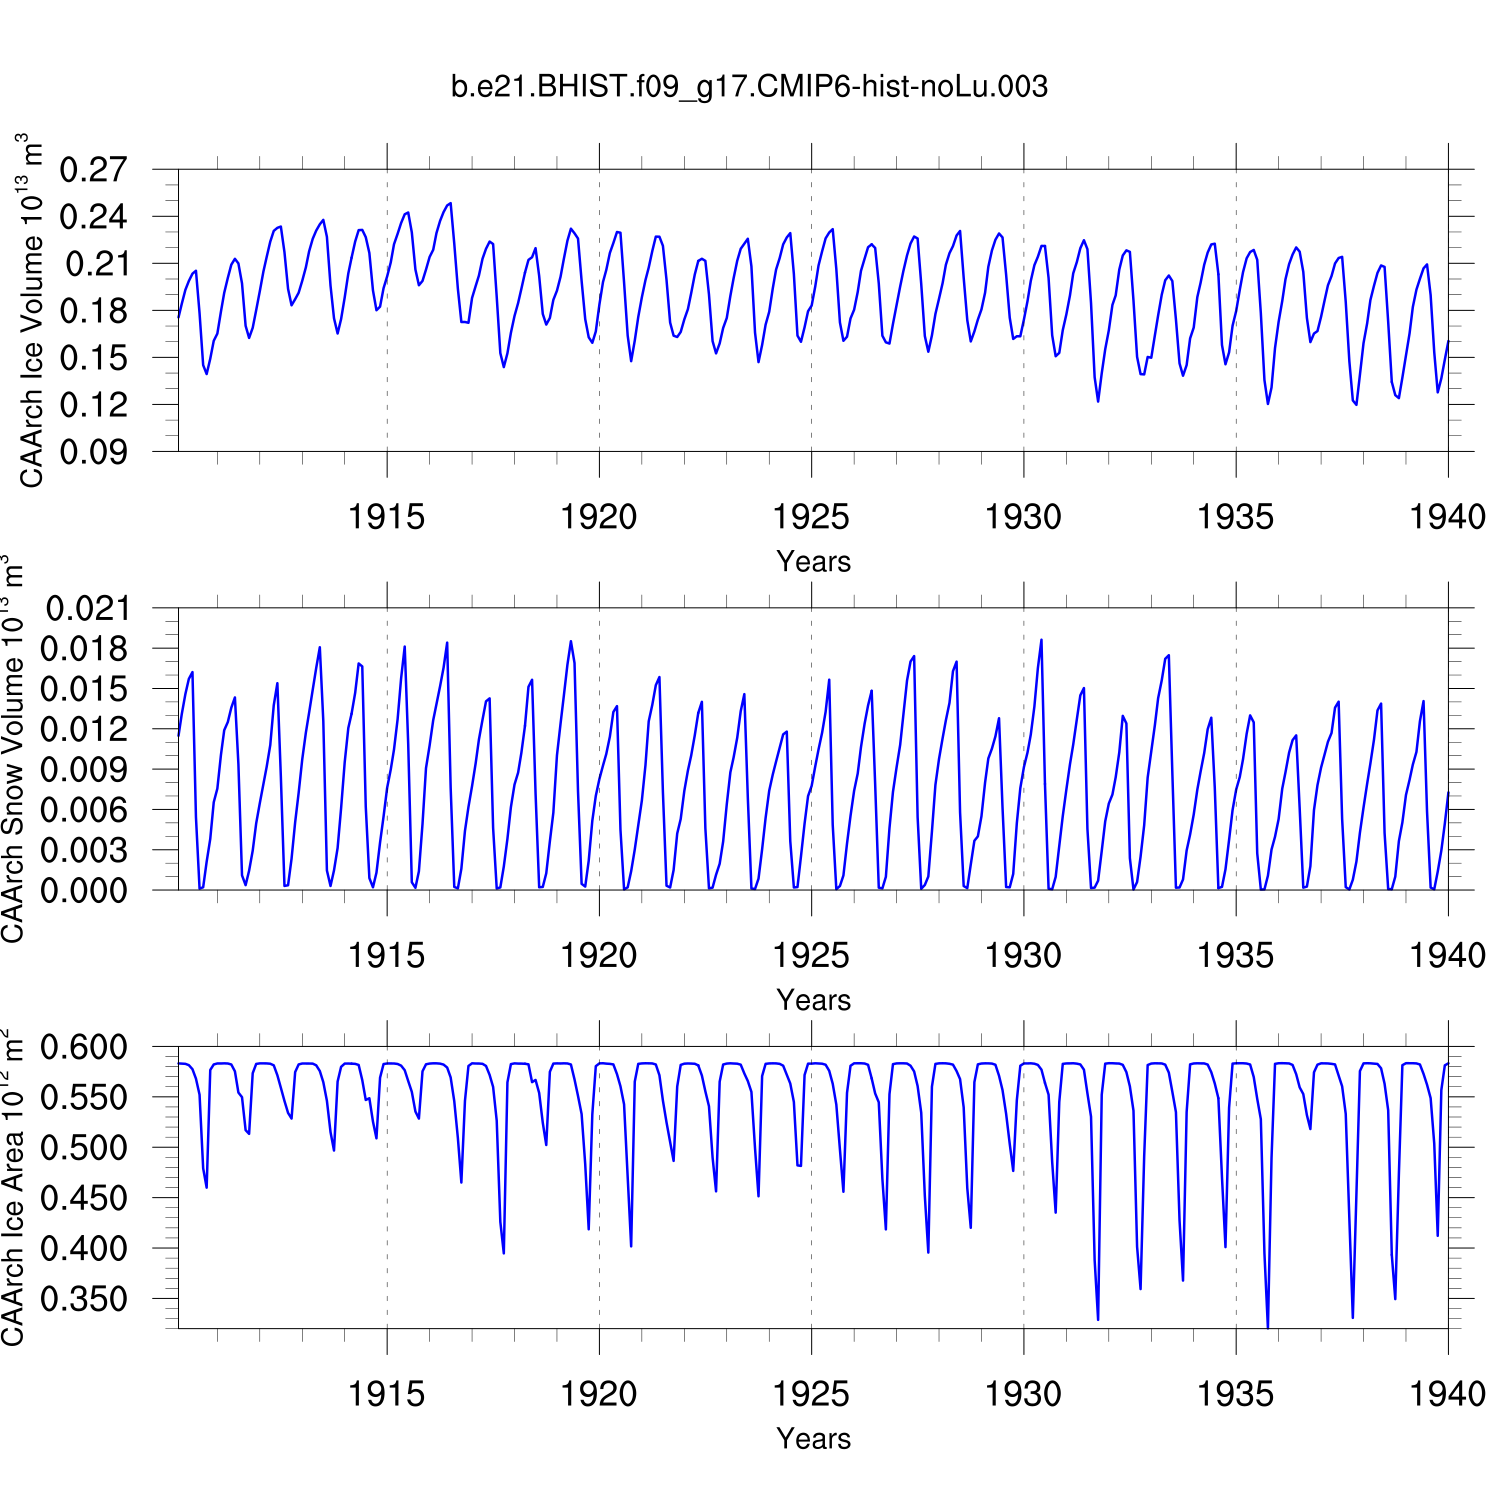This screenshot has width=1500, height=1500.
Task: Click the 1940 tick label below the bottom plot
Action: [x=1447, y=1394]
